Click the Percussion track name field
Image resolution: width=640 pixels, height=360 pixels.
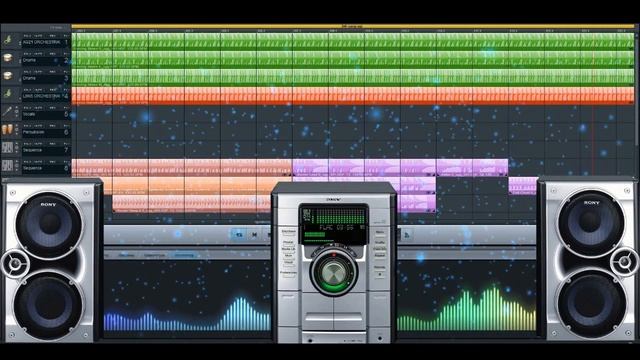[45, 132]
